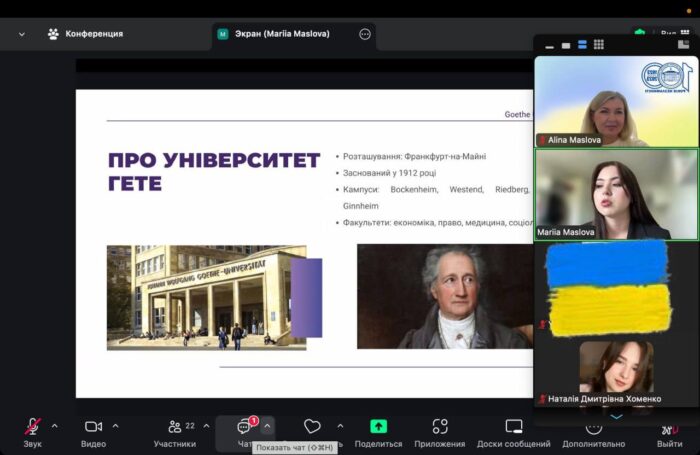This screenshot has height=455, width=700.
Task: Open the chat with unread badge
Action: 245,427
